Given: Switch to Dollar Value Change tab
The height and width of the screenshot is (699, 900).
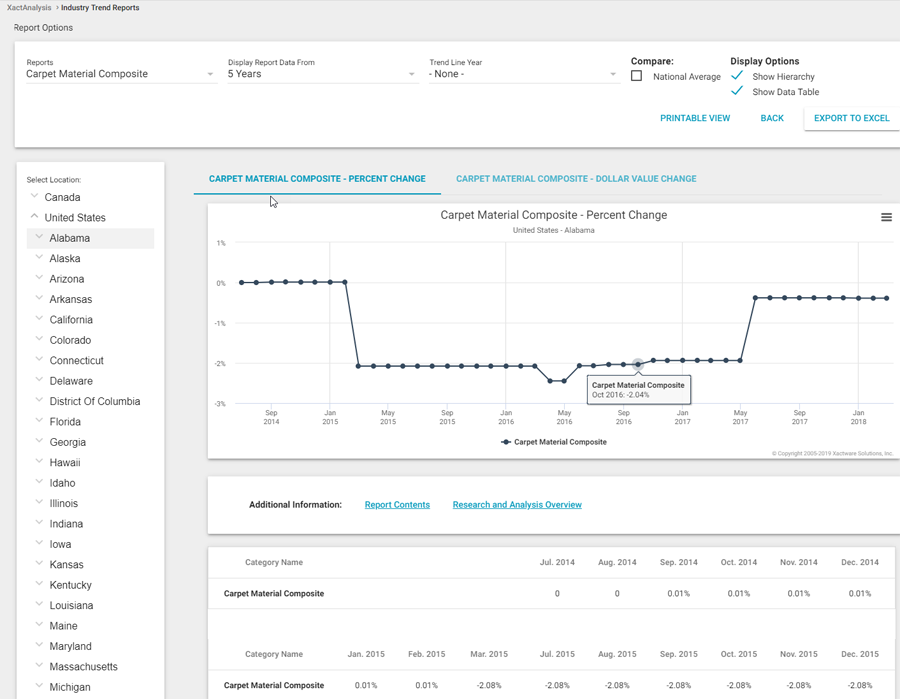Looking at the screenshot, I should point(576,179).
